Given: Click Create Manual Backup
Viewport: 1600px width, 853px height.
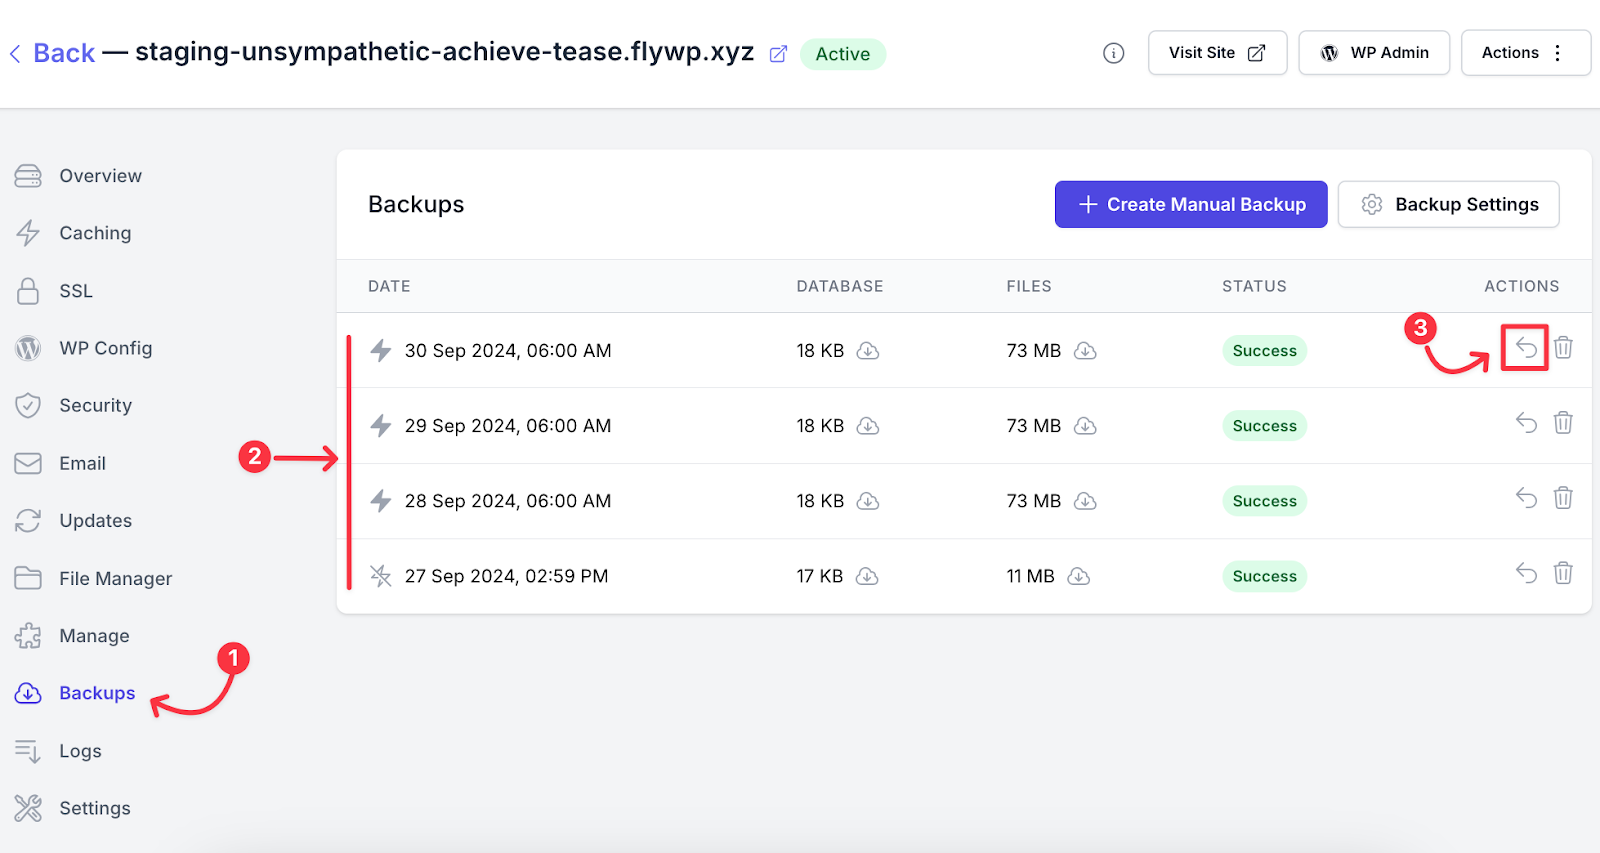Looking at the screenshot, I should 1191,204.
